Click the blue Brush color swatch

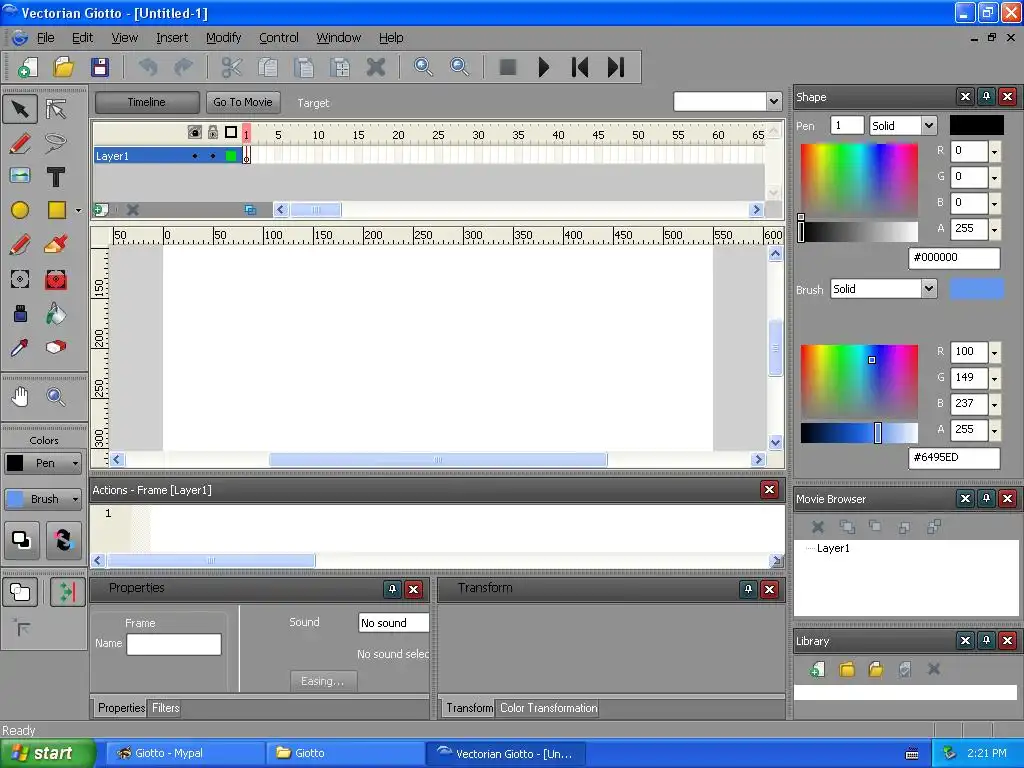click(x=976, y=289)
